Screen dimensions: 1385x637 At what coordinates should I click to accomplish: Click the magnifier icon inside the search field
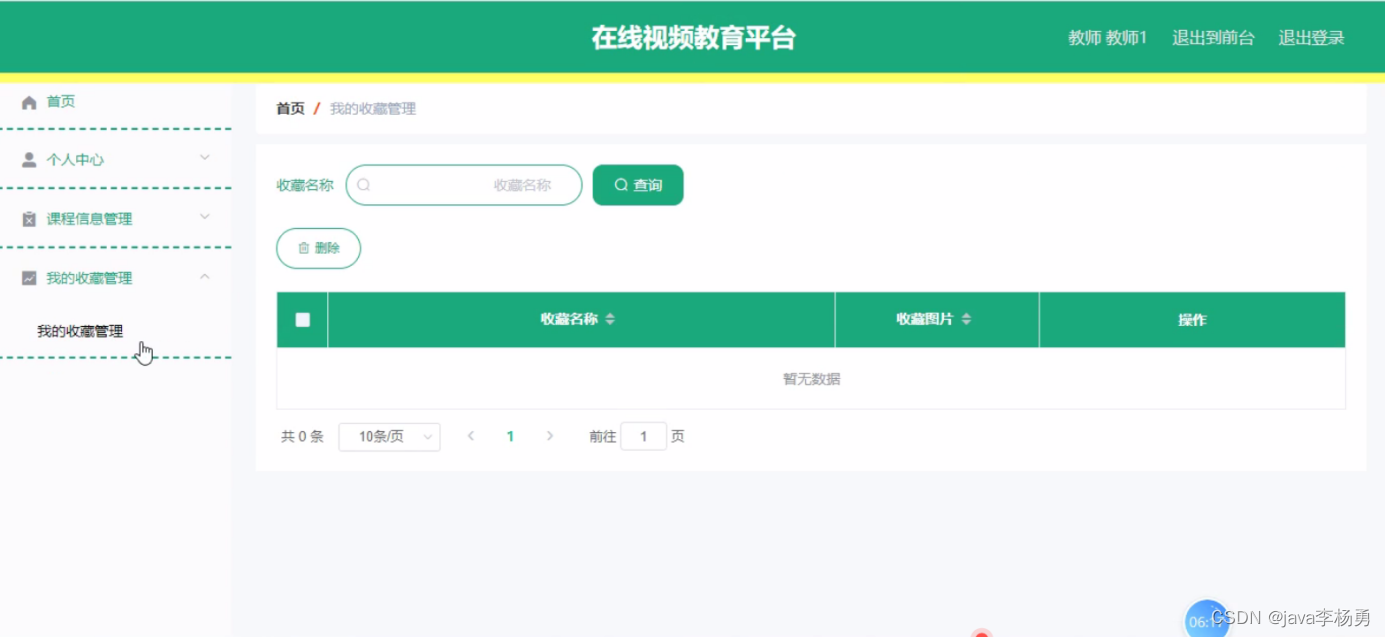[x=364, y=185]
